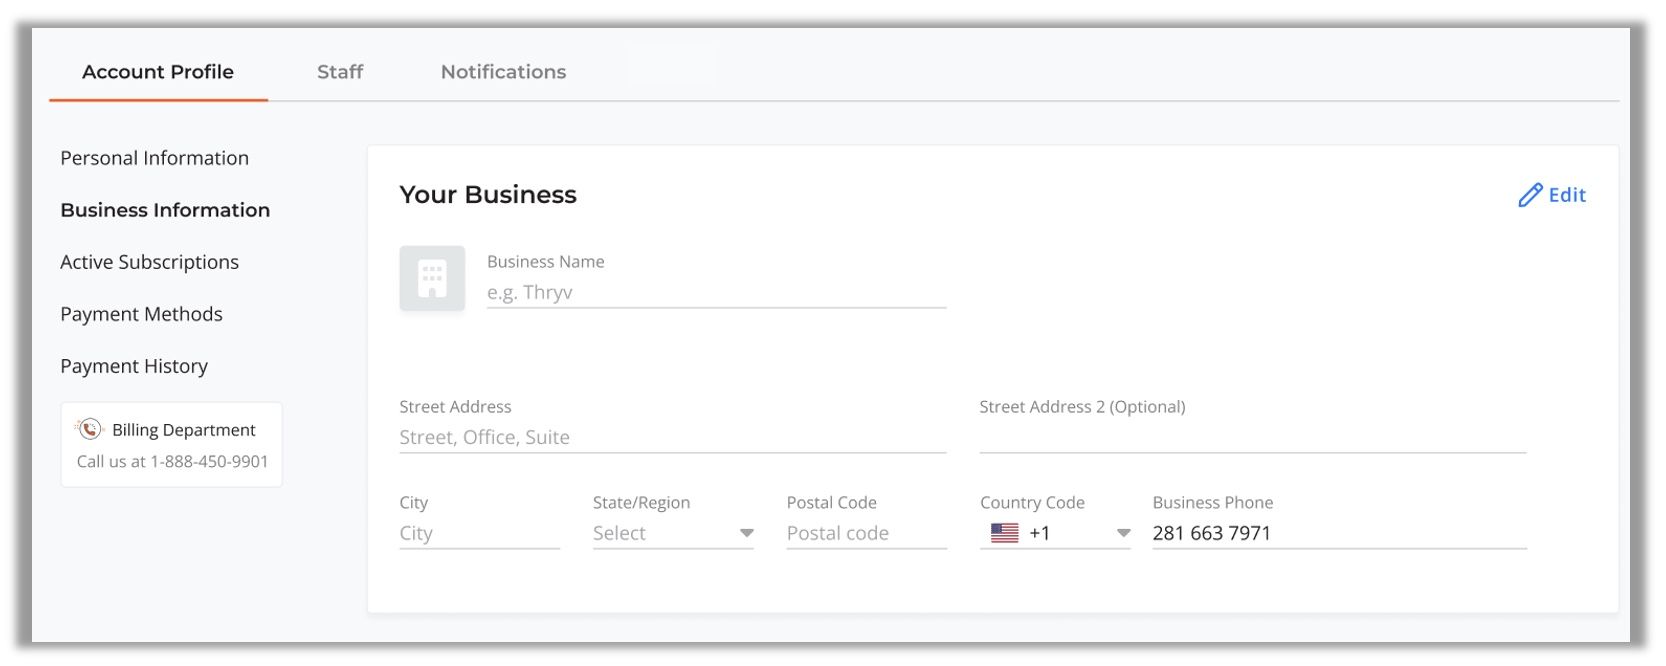Click the pencil Edit icon
The width and height of the screenshot is (1666, 666).
(1529, 195)
